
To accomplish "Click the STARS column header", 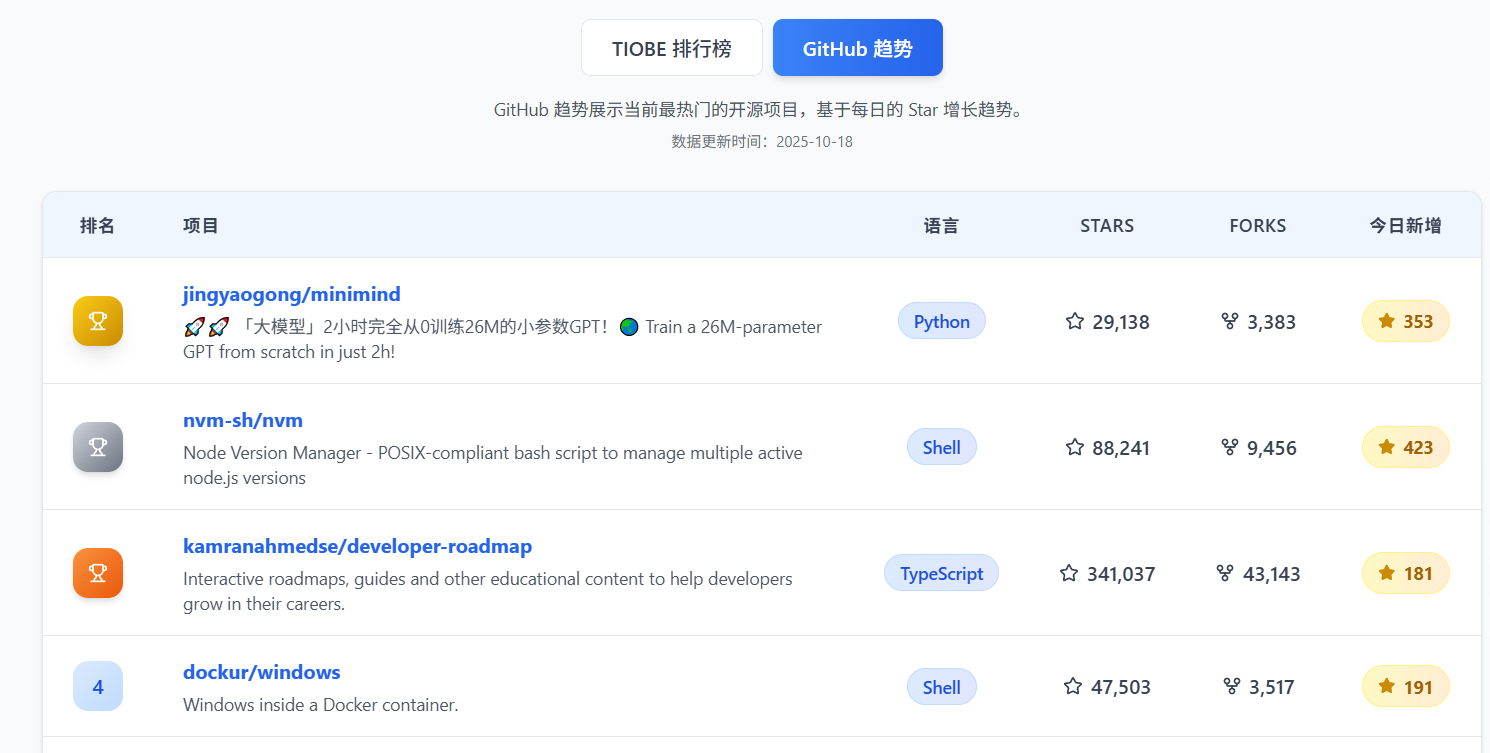I will tap(1107, 225).
